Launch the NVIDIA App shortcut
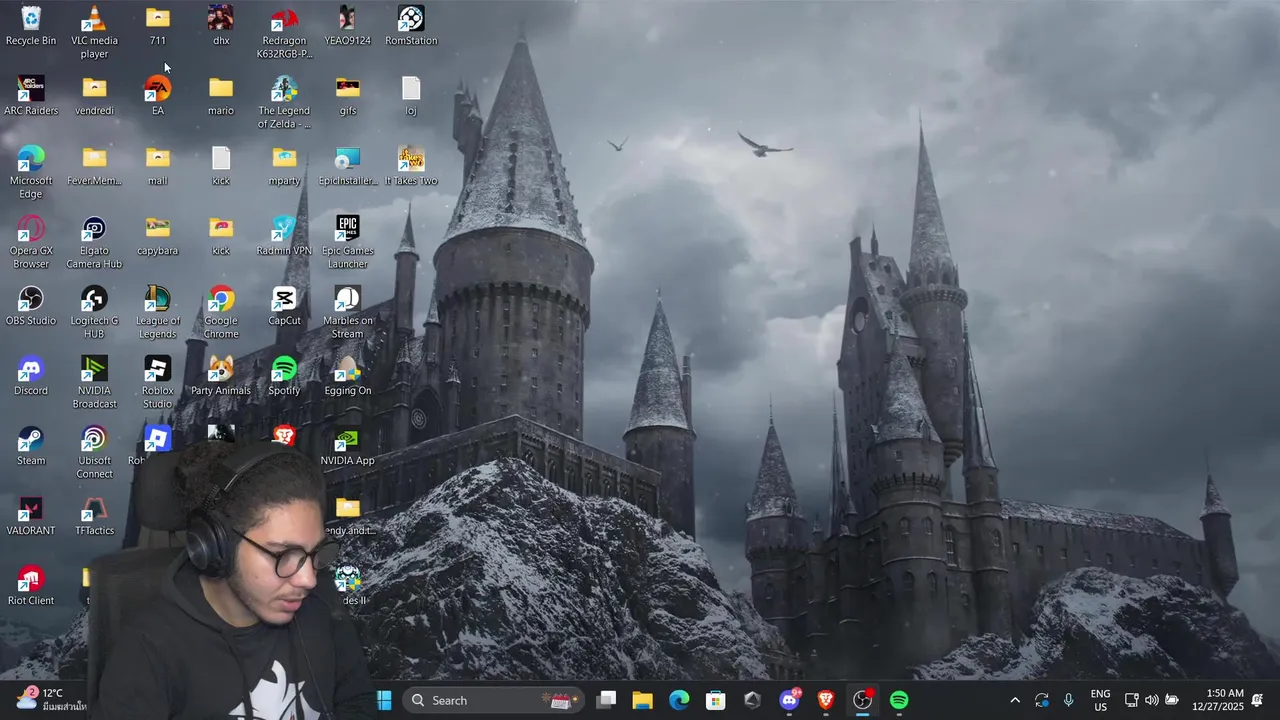 347,446
